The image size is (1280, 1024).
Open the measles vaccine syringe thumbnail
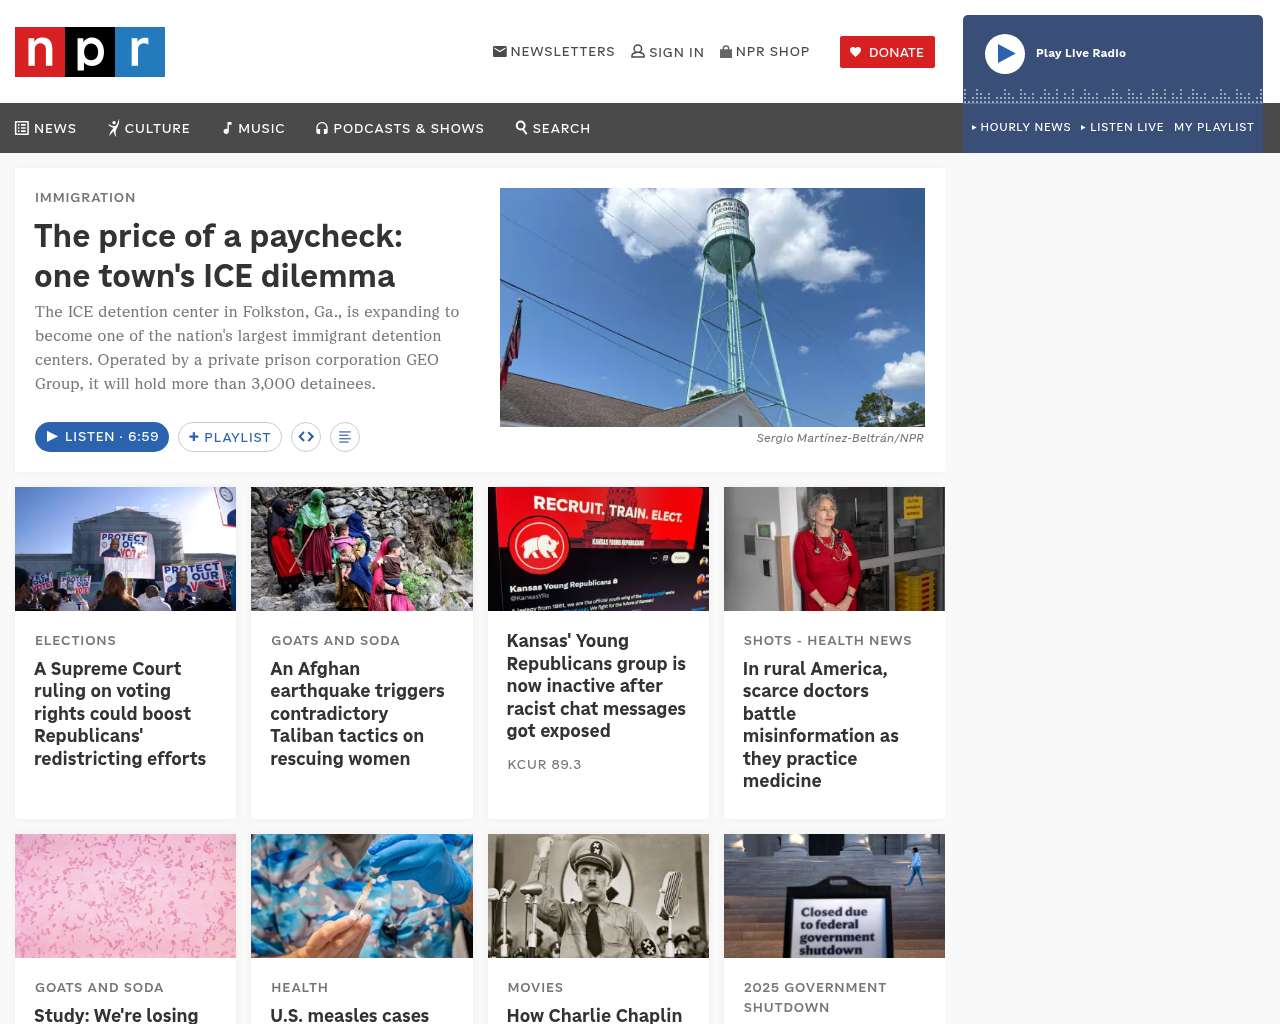pyautogui.click(x=362, y=896)
